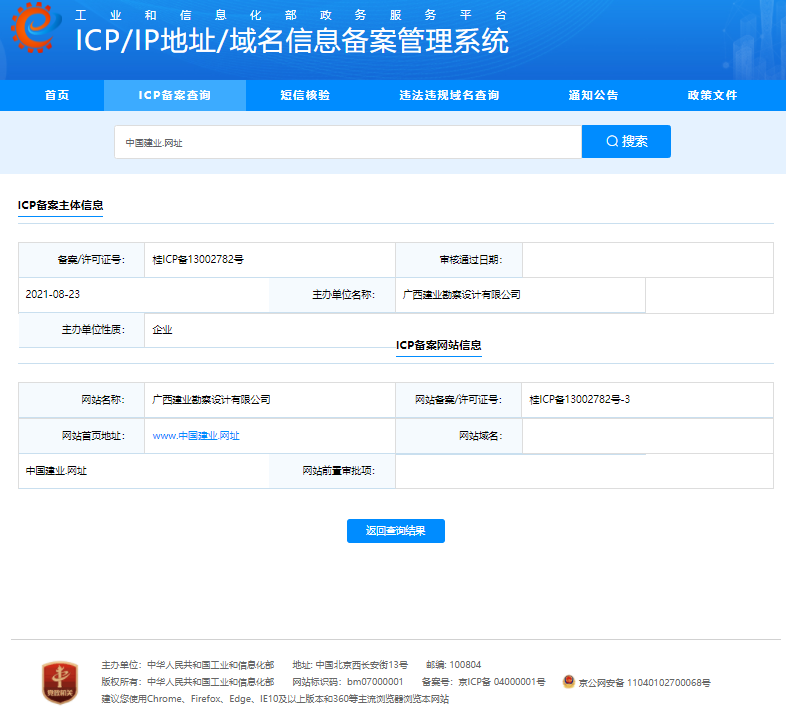Click 广西建业勘察设计有限公司 in the 主办单位名称 row
This screenshot has width=786, height=715.
[x=461, y=294]
